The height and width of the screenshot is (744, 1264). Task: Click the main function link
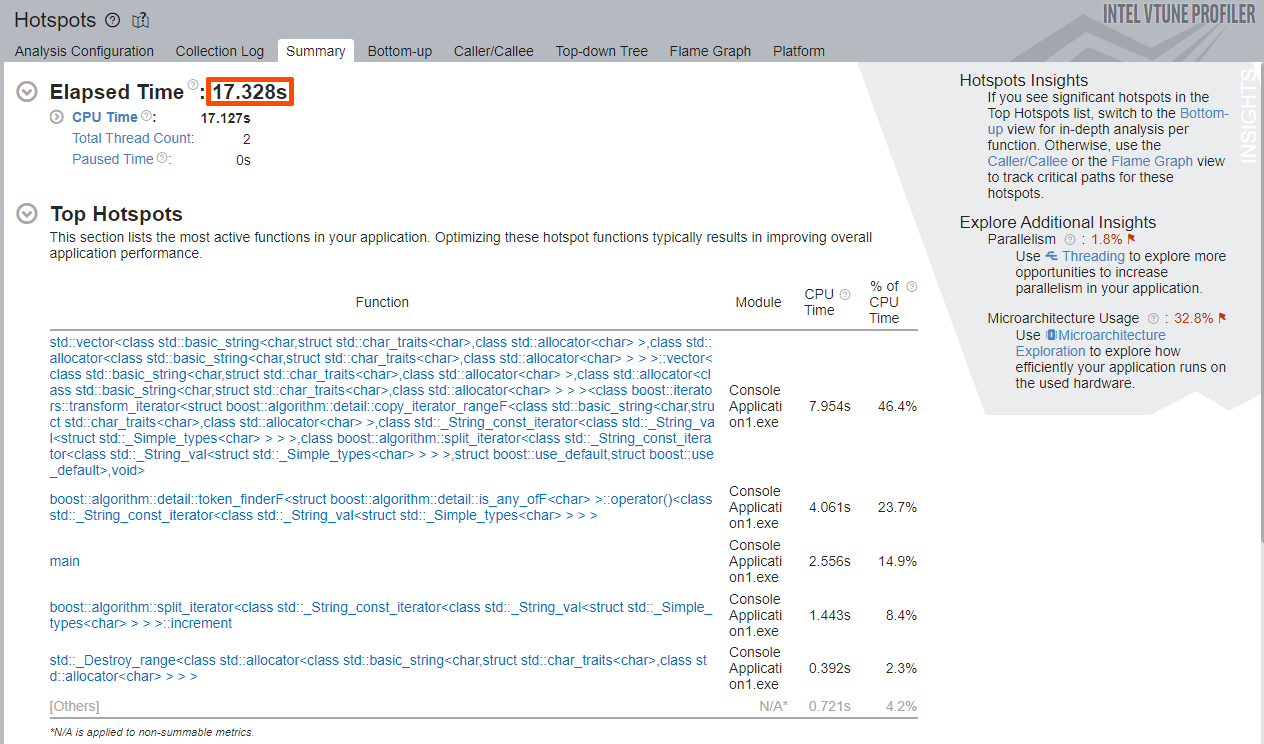pos(65,561)
